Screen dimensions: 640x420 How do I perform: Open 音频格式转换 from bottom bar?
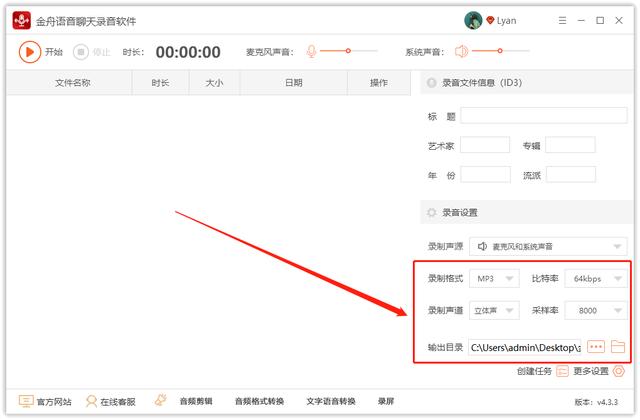tap(260, 401)
